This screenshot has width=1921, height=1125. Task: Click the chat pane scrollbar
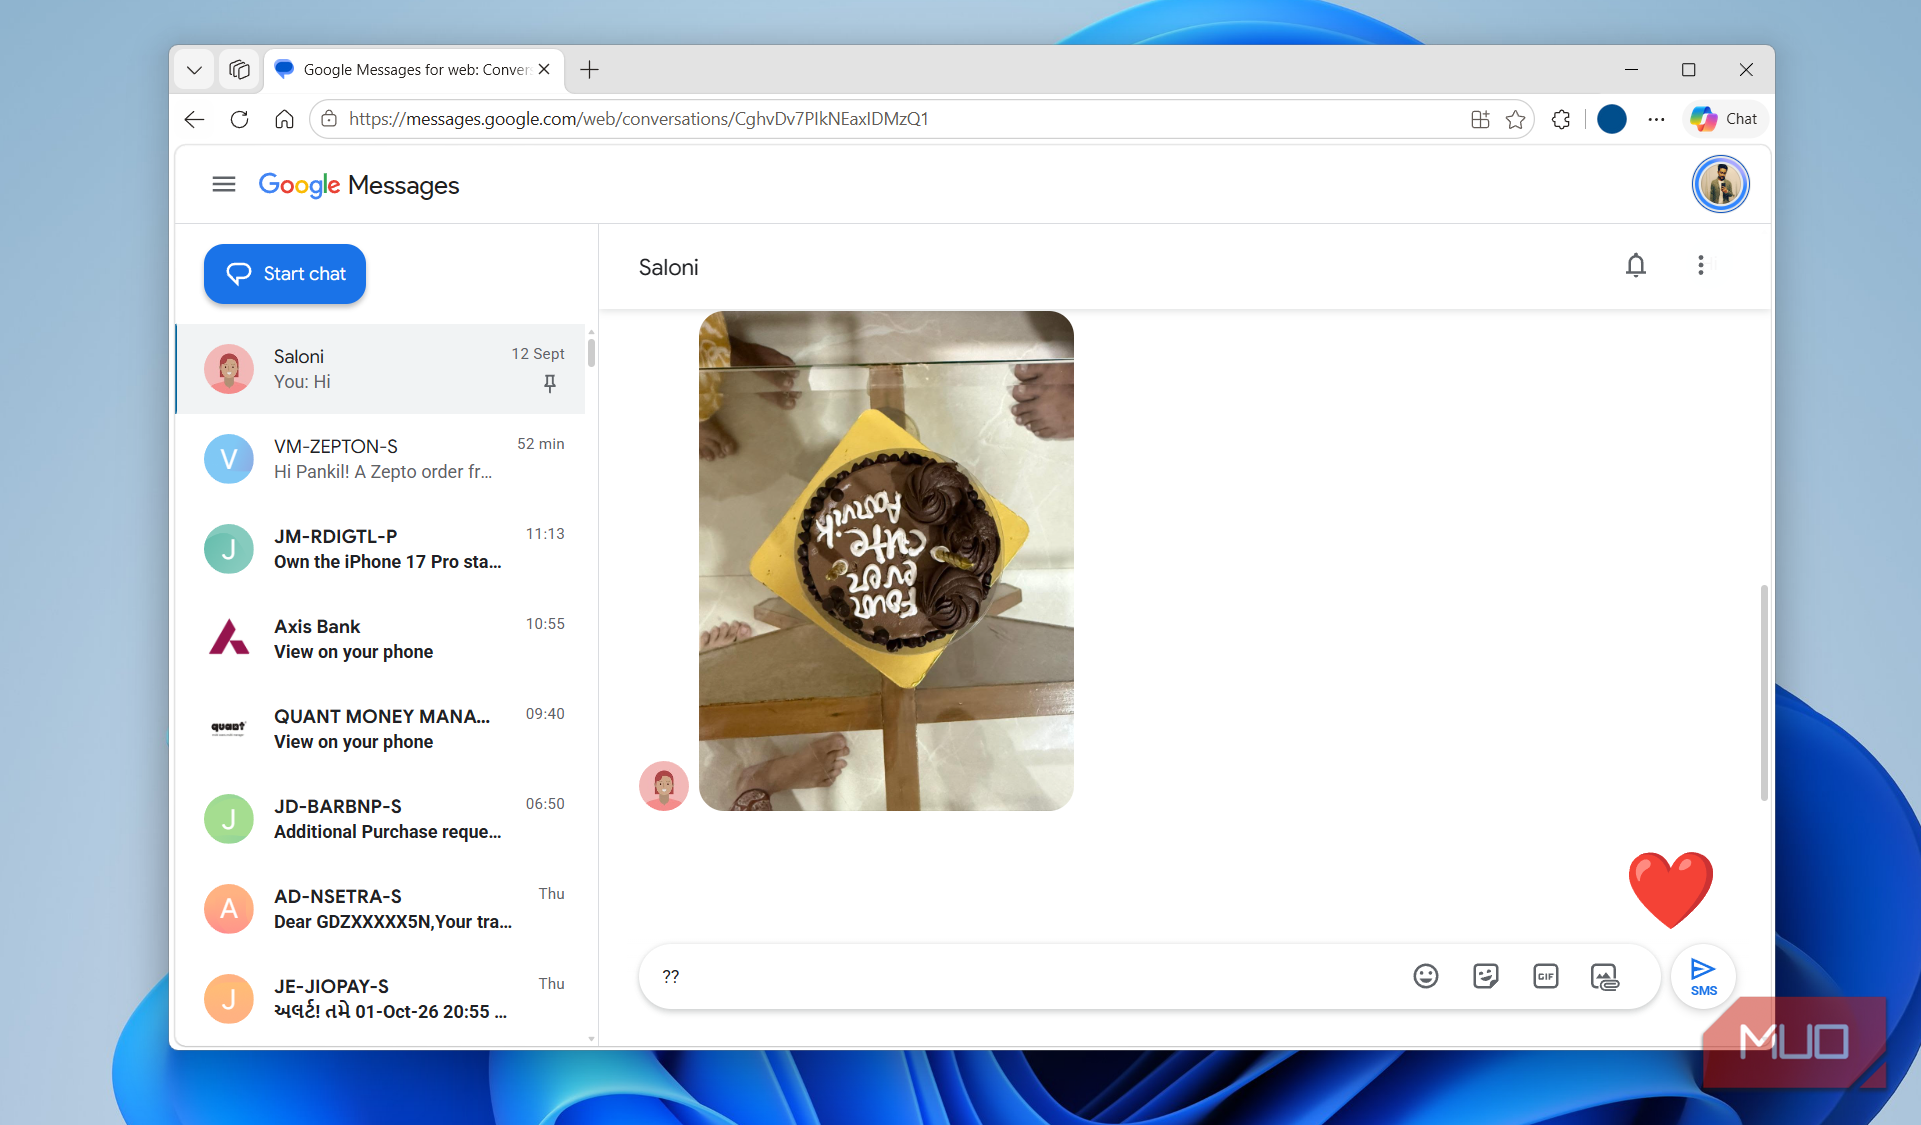[x=1764, y=692]
